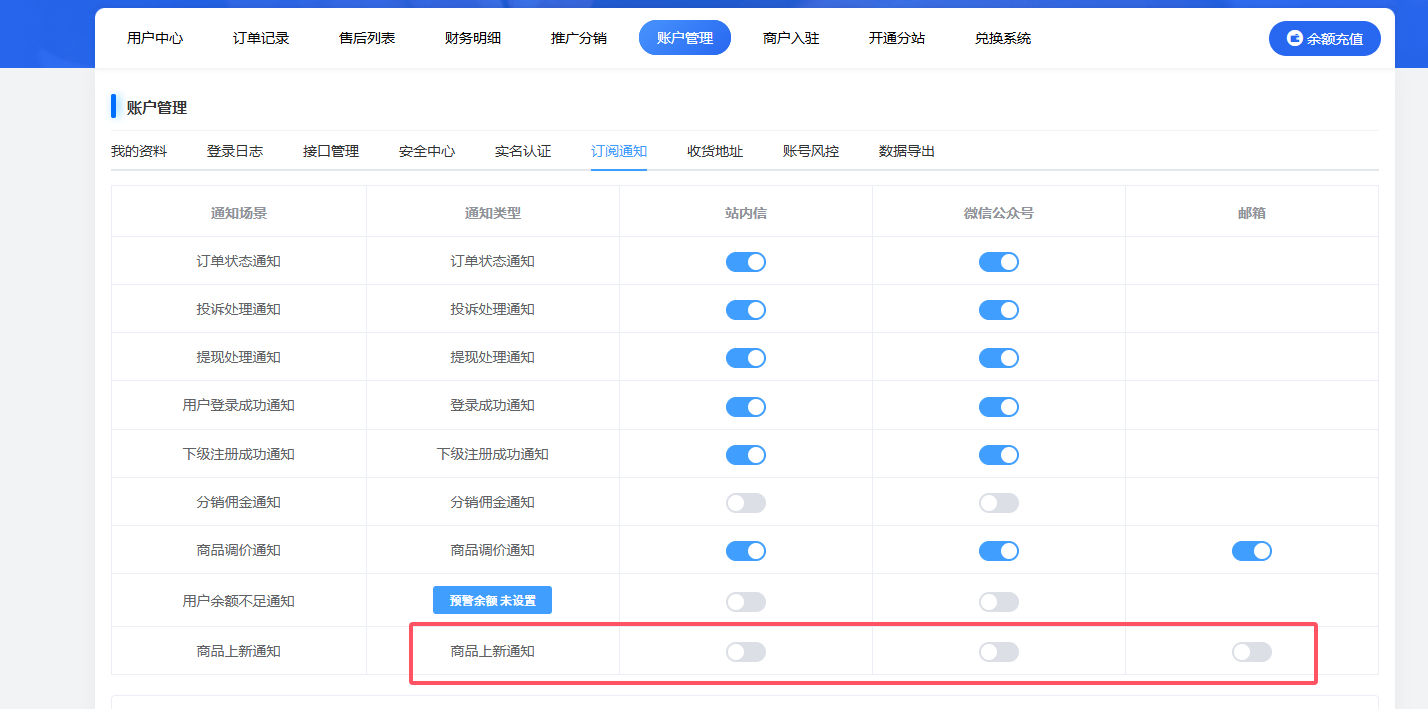Click the 余额充值 recharge button

coord(1325,38)
